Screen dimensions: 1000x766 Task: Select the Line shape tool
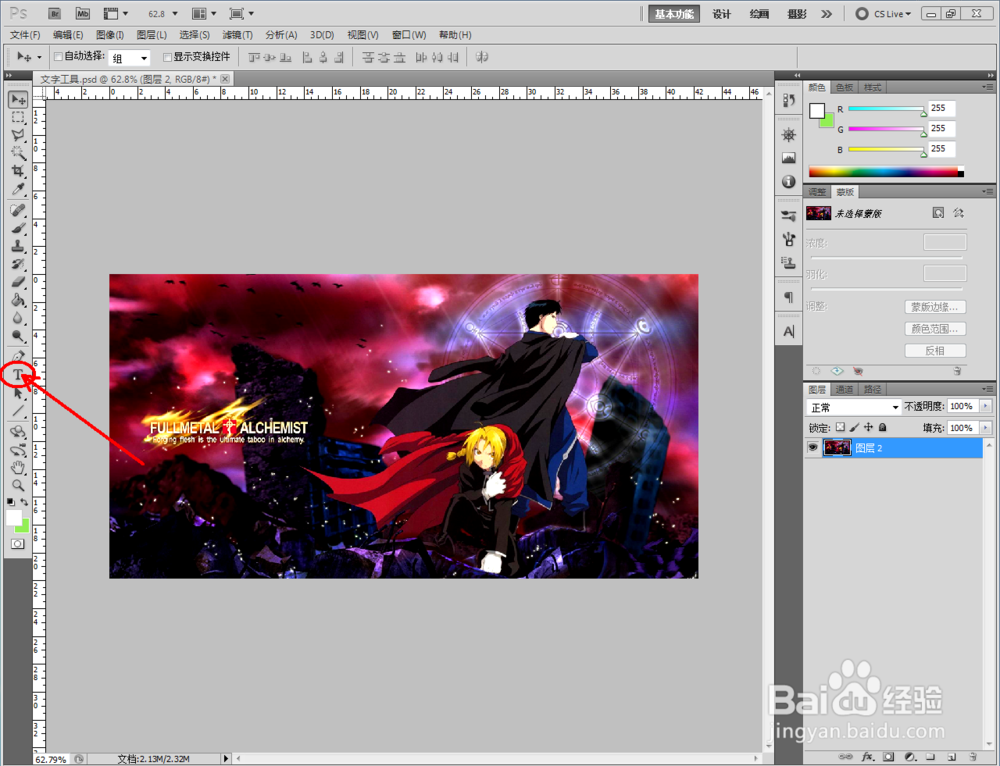tap(18, 411)
